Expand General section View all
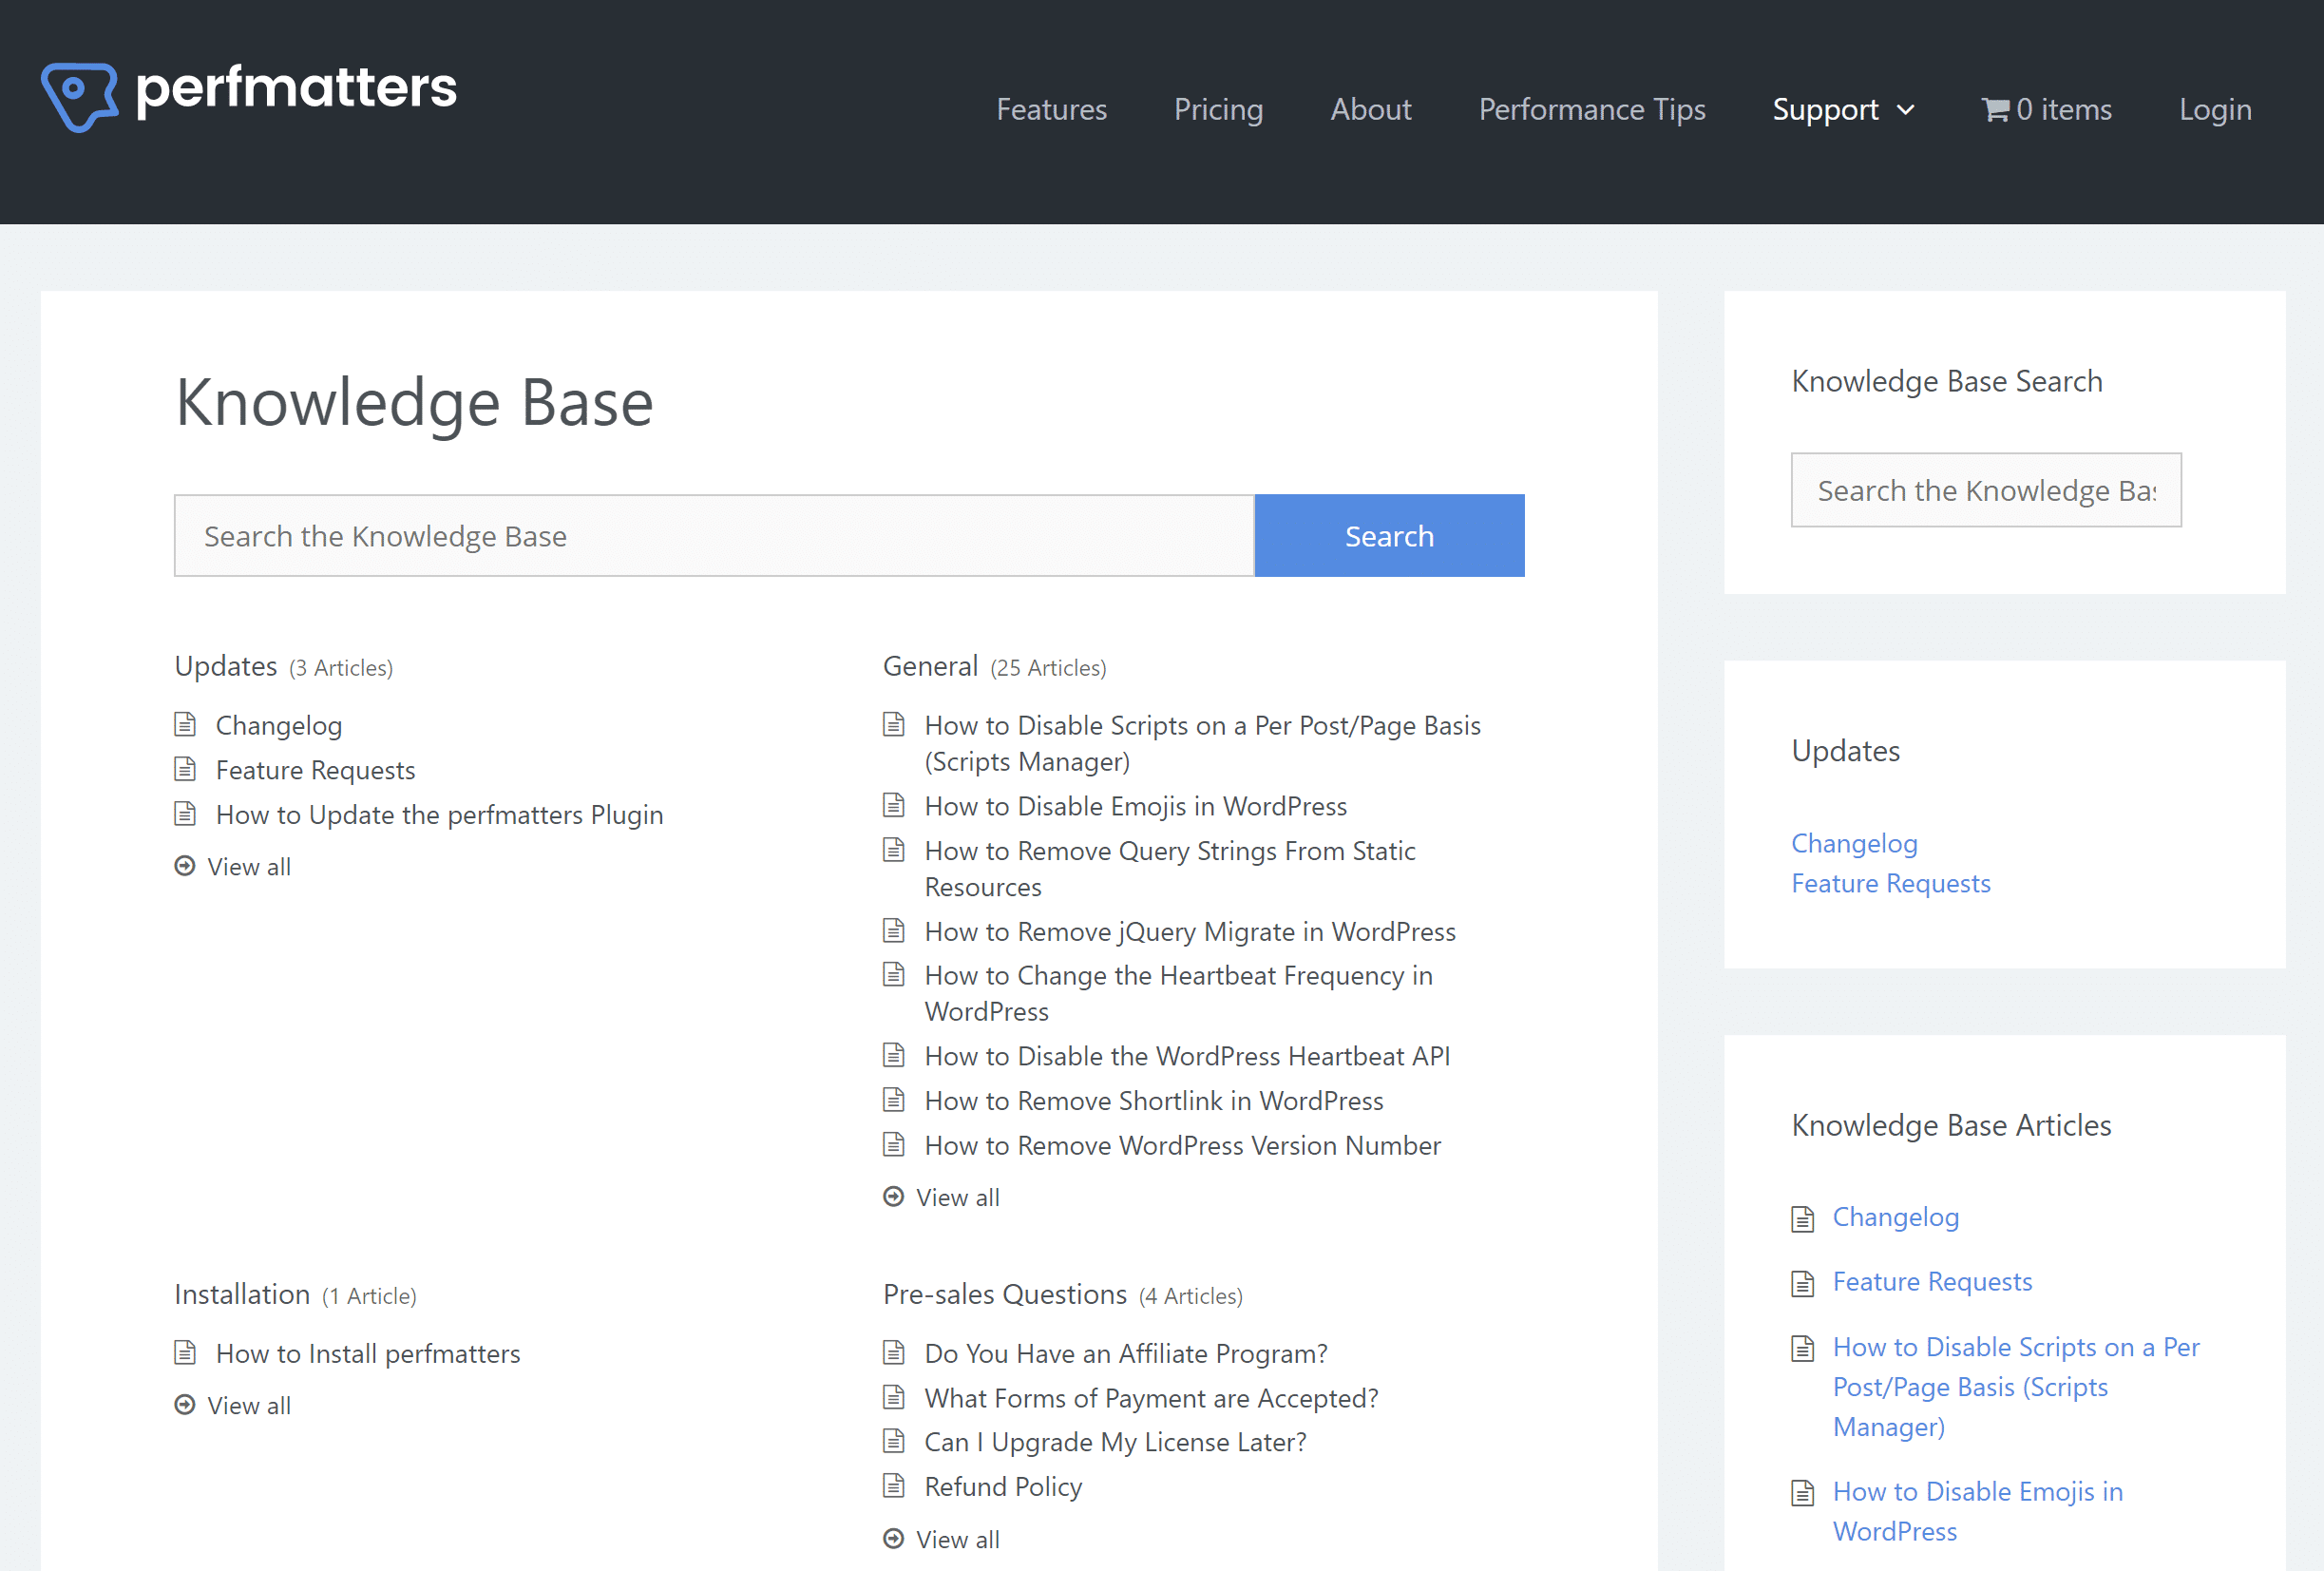This screenshot has height=1571, width=2324. pos(959,1196)
